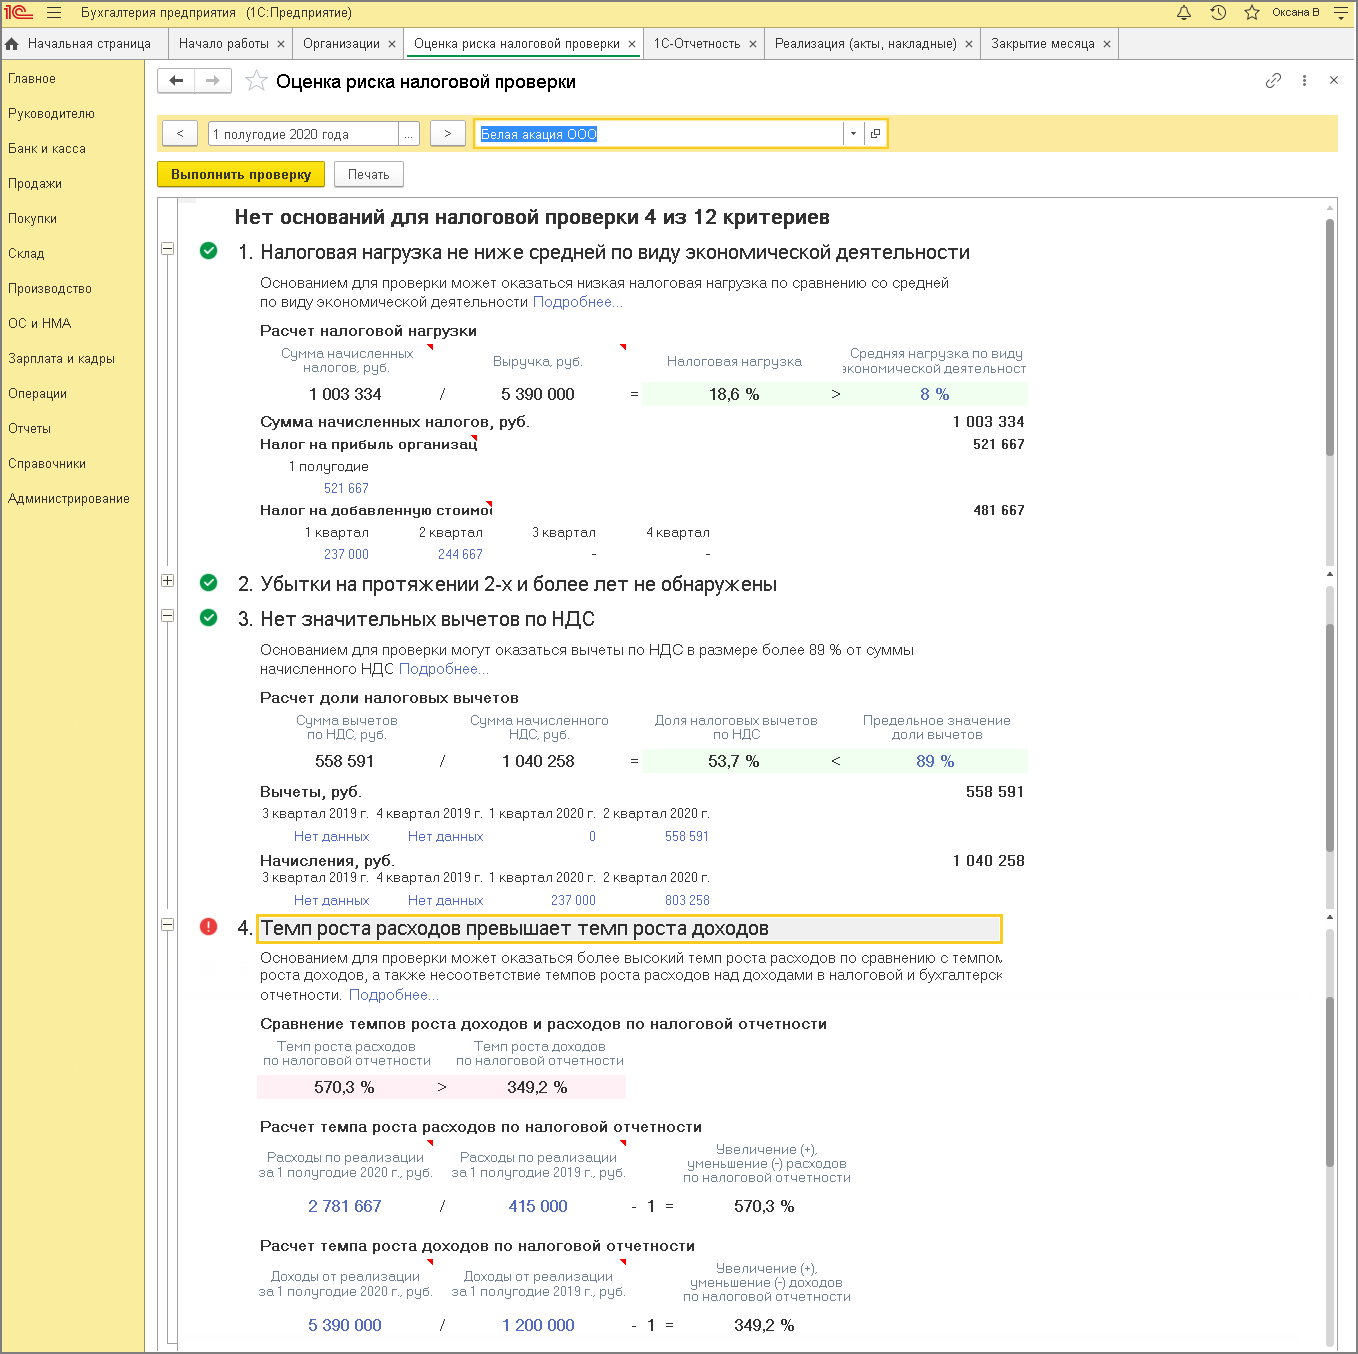Collapse criterion 4 expense growth section
Viewport: 1358px width, 1354px height.
tap(168, 925)
